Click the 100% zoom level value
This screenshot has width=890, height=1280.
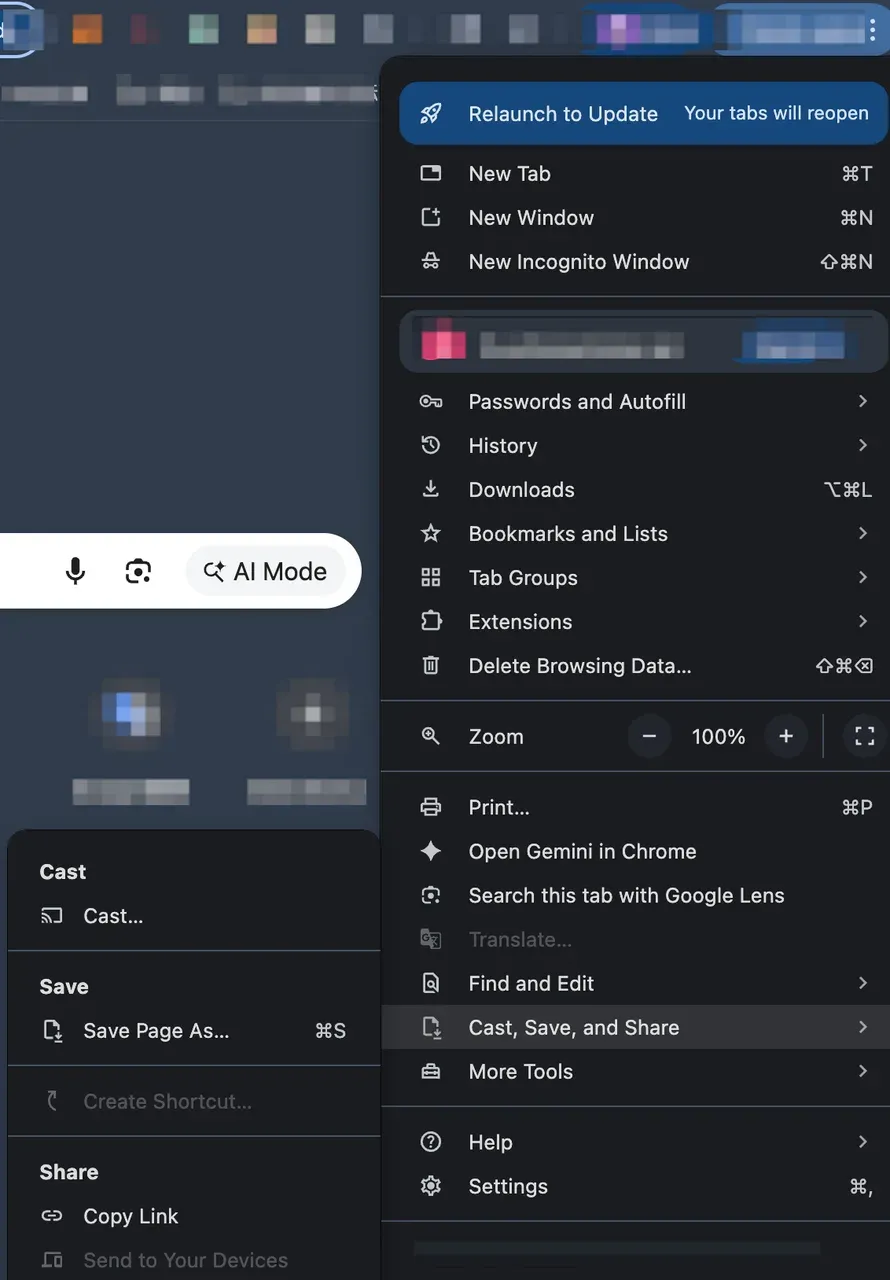(718, 737)
